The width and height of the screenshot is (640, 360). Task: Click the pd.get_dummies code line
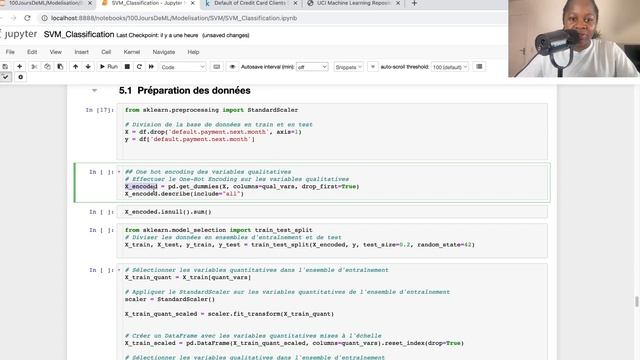[242, 187]
